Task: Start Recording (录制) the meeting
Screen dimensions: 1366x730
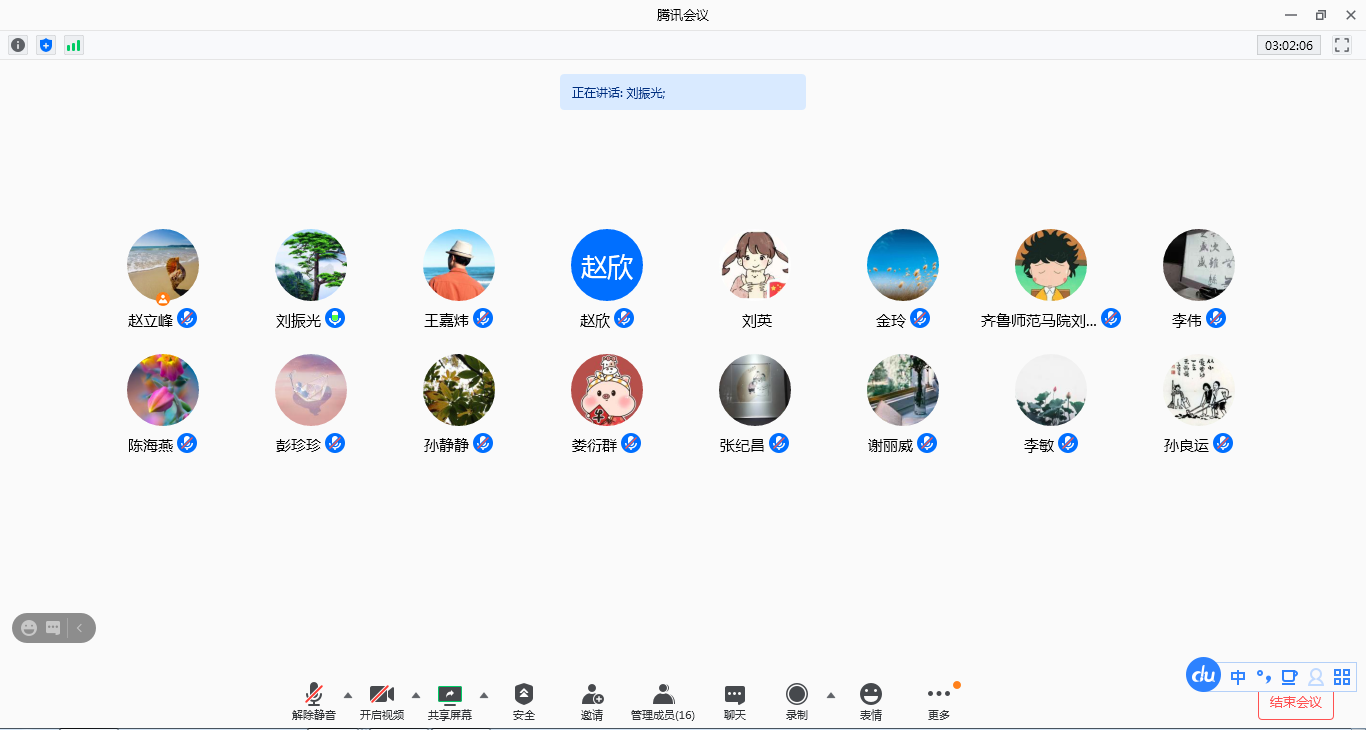Action: (796, 701)
